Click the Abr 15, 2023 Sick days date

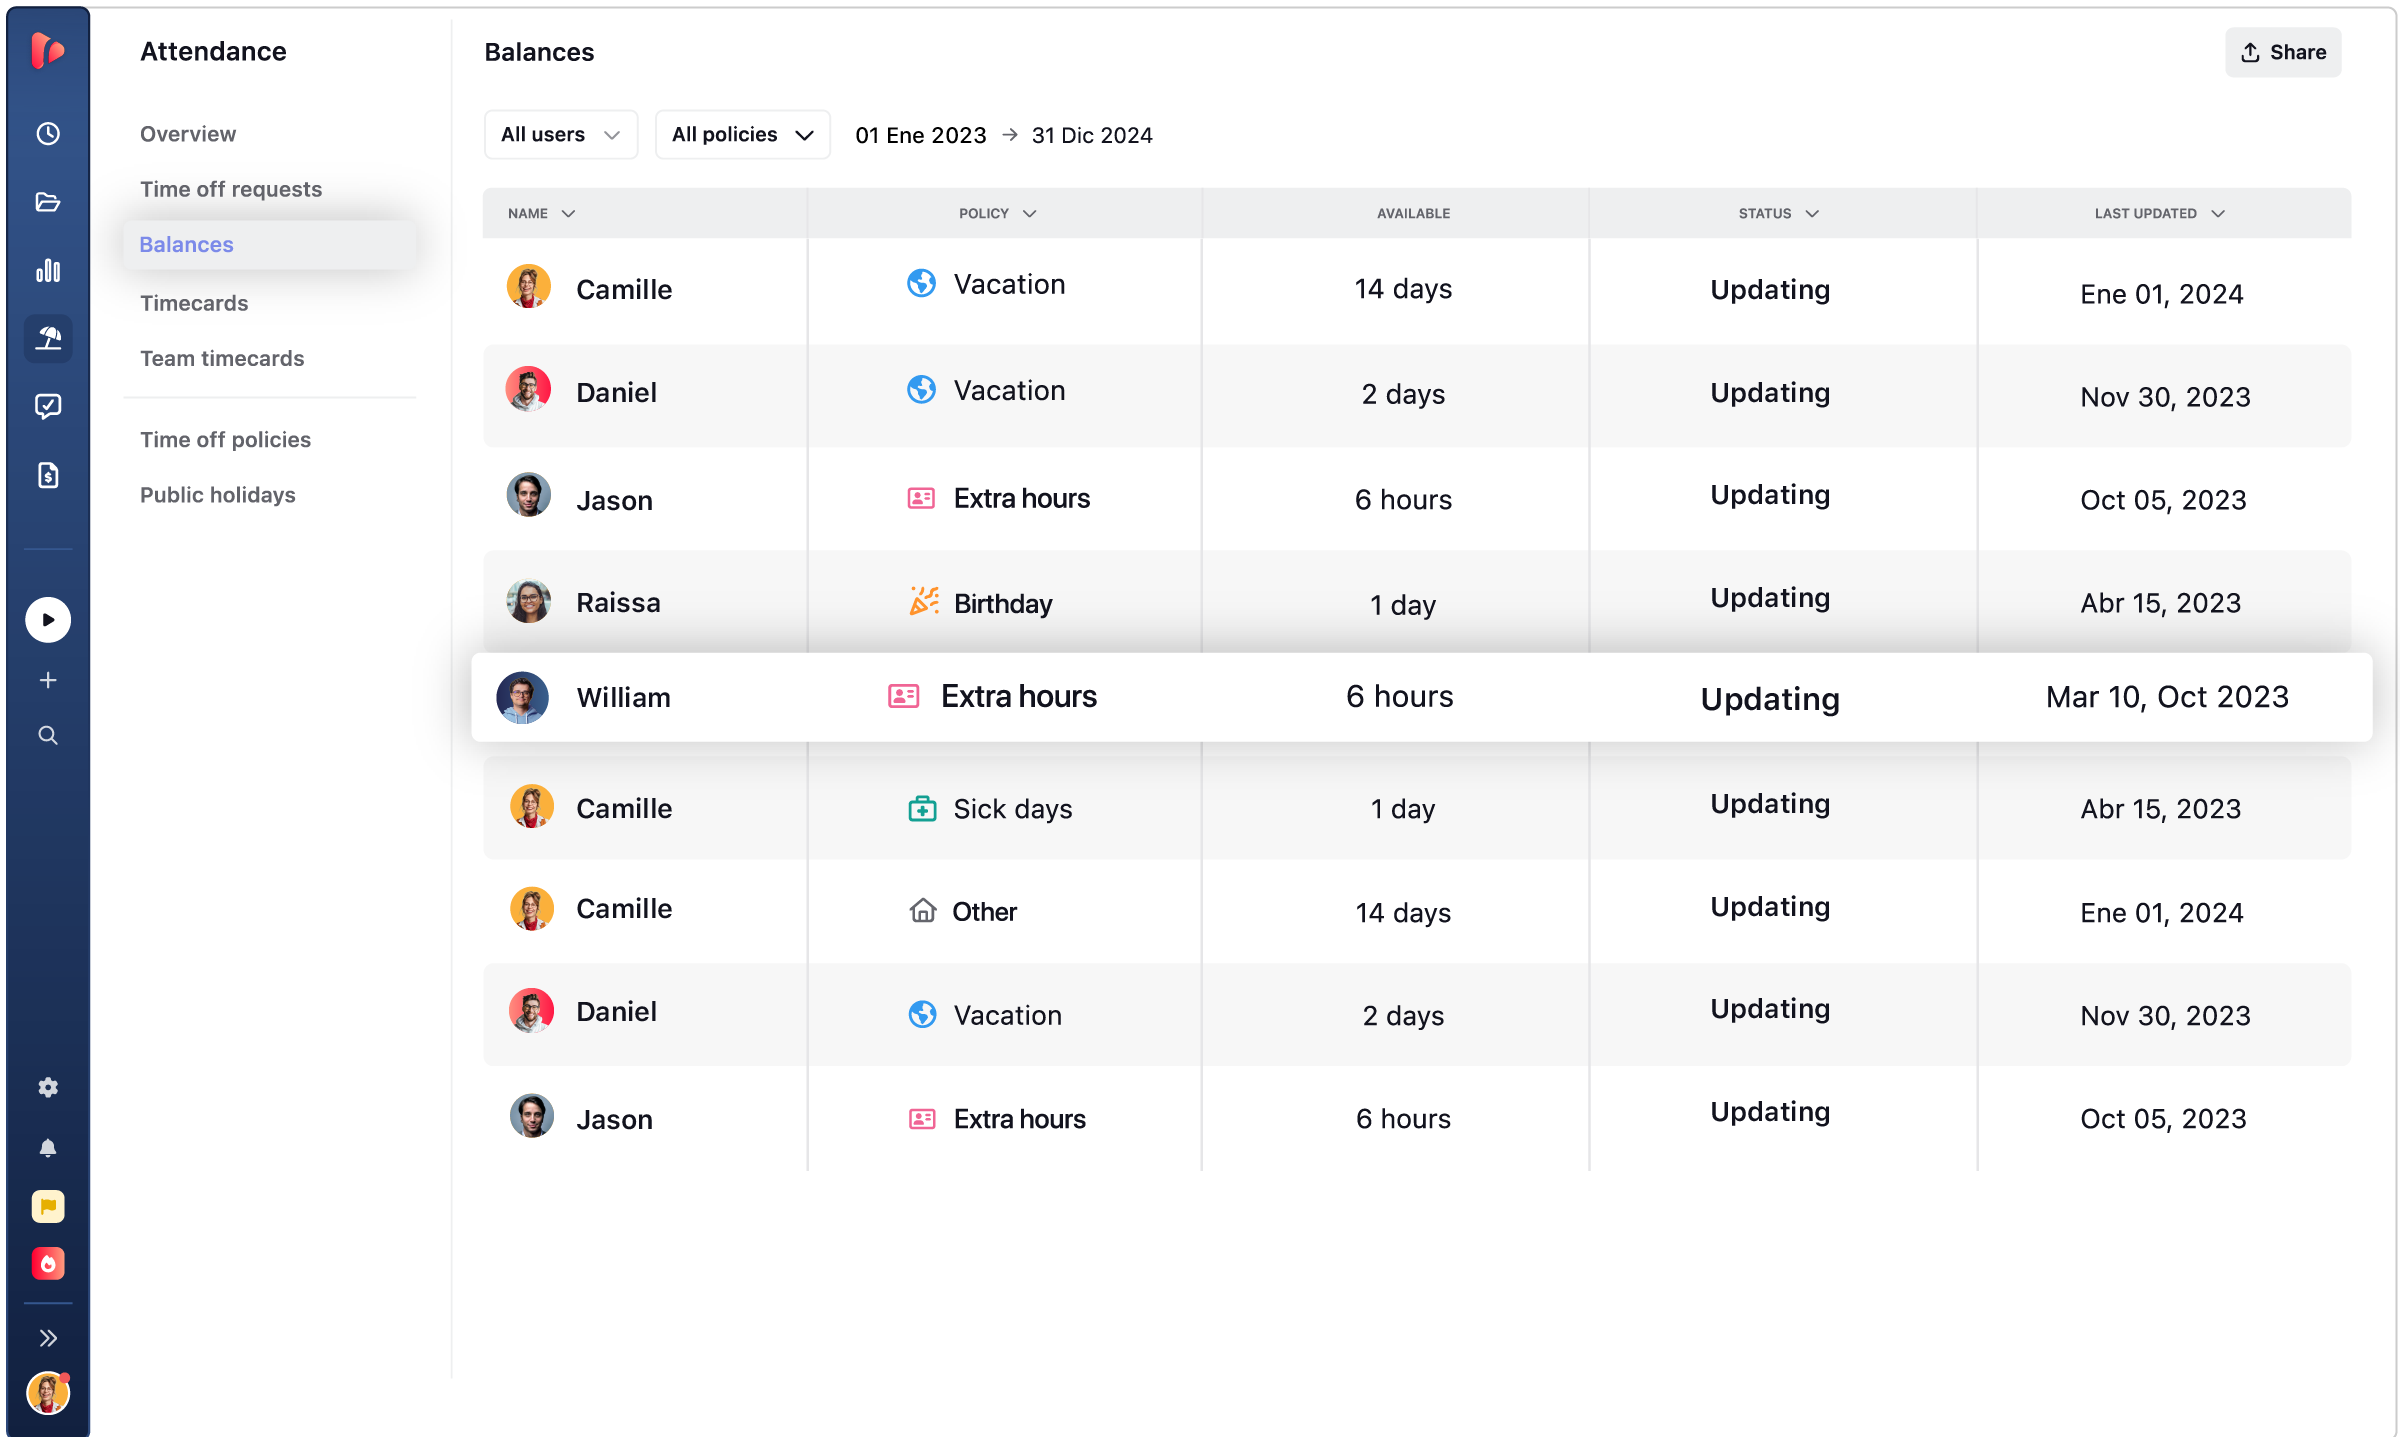pyautogui.click(x=2161, y=808)
